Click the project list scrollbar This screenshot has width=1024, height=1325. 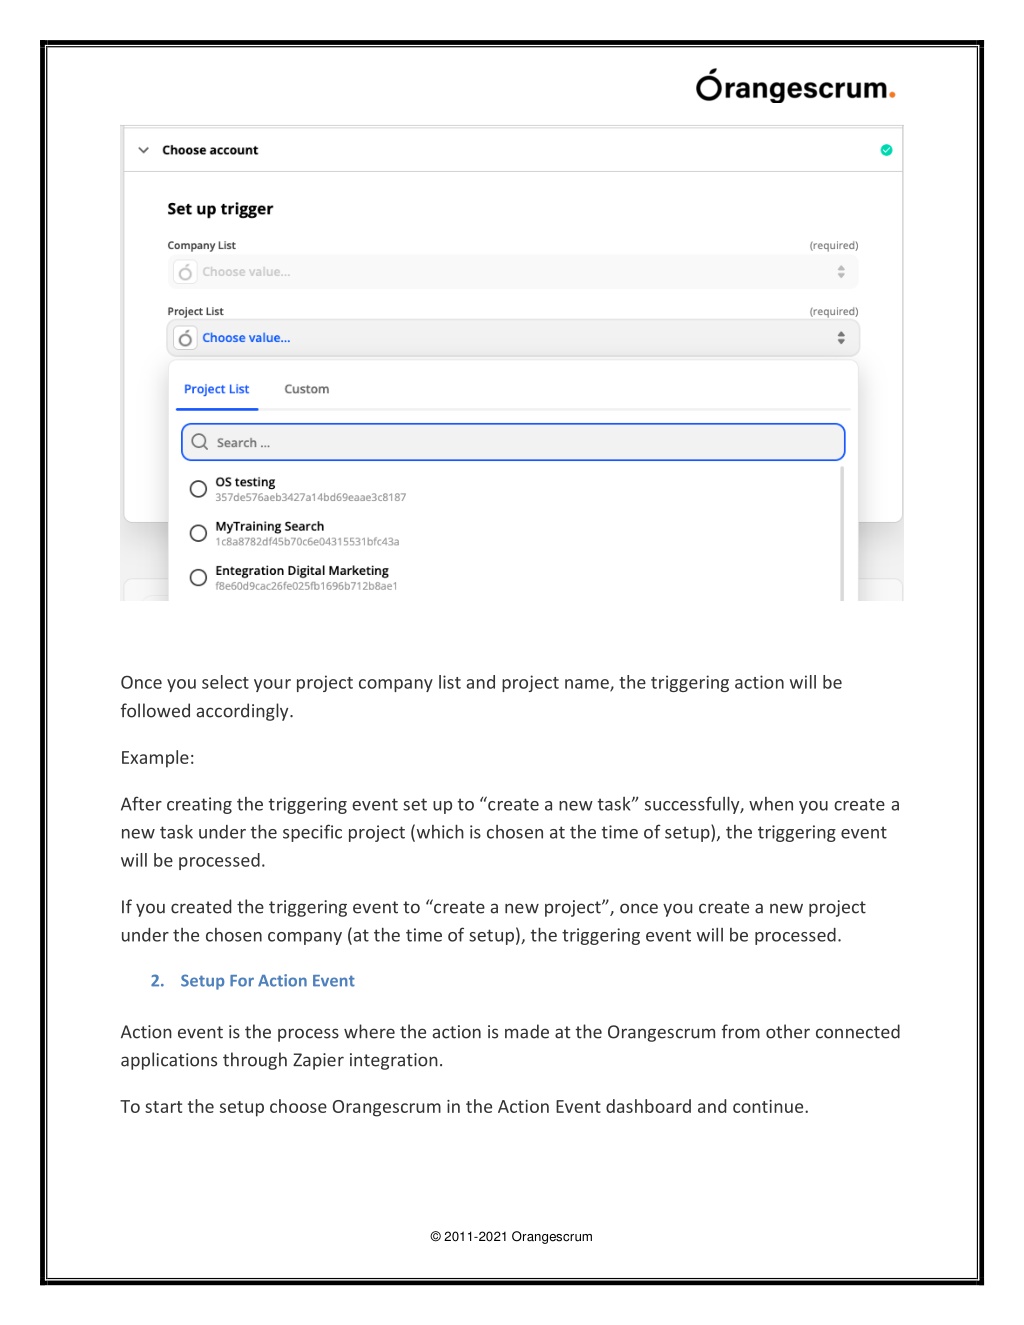pos(842,533)
